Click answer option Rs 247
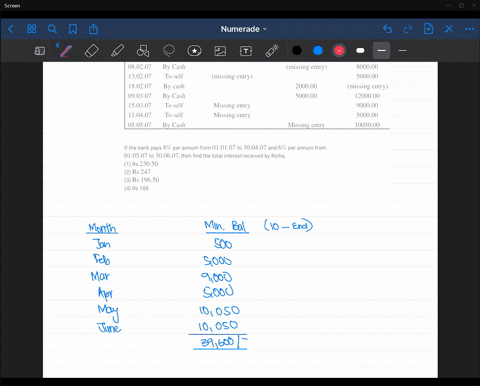This screenshot has height=386, width=480. coord(137,172)
